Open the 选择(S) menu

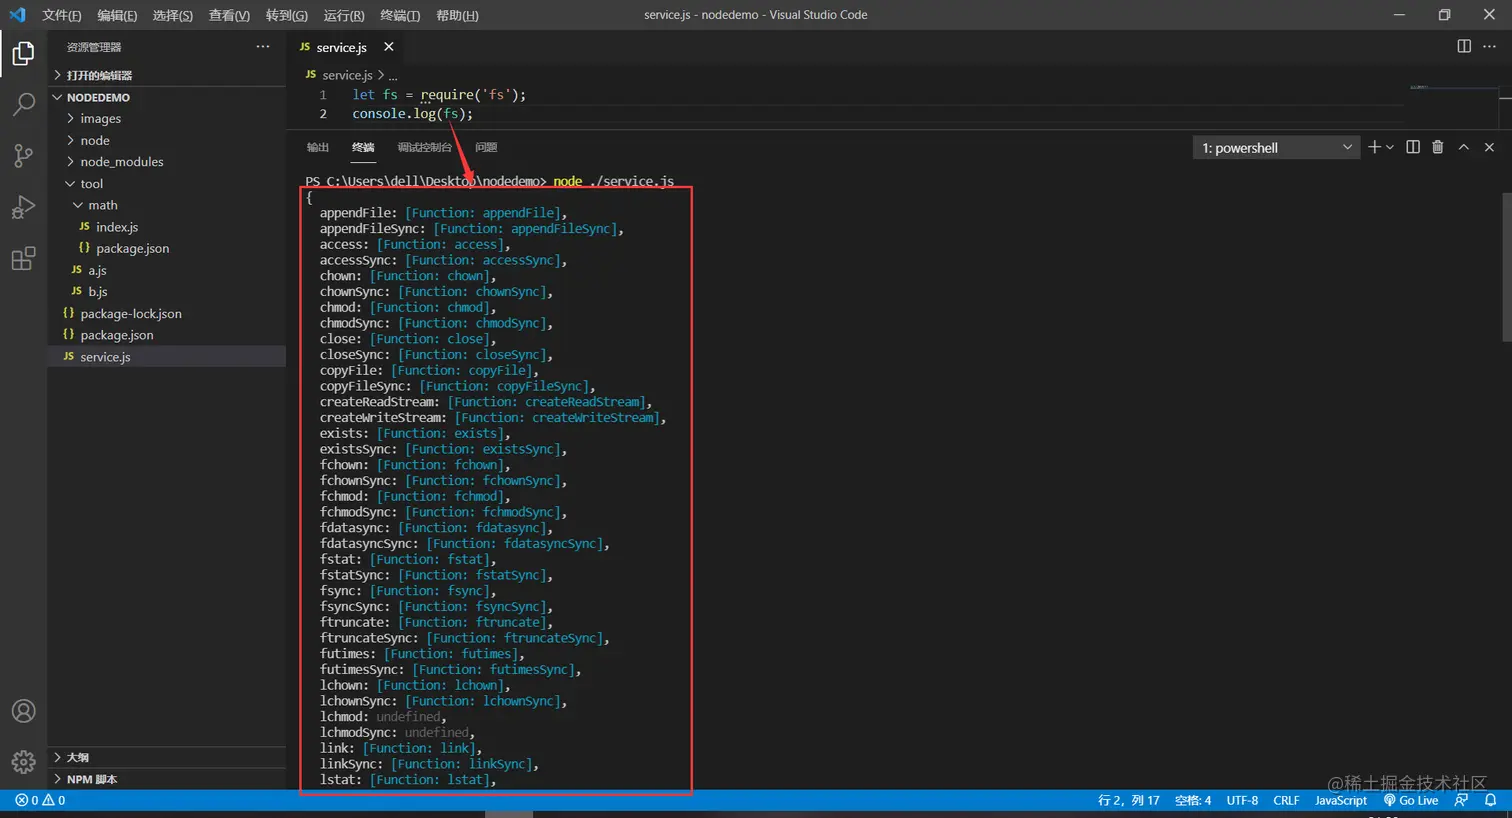(x=173, y=15)
